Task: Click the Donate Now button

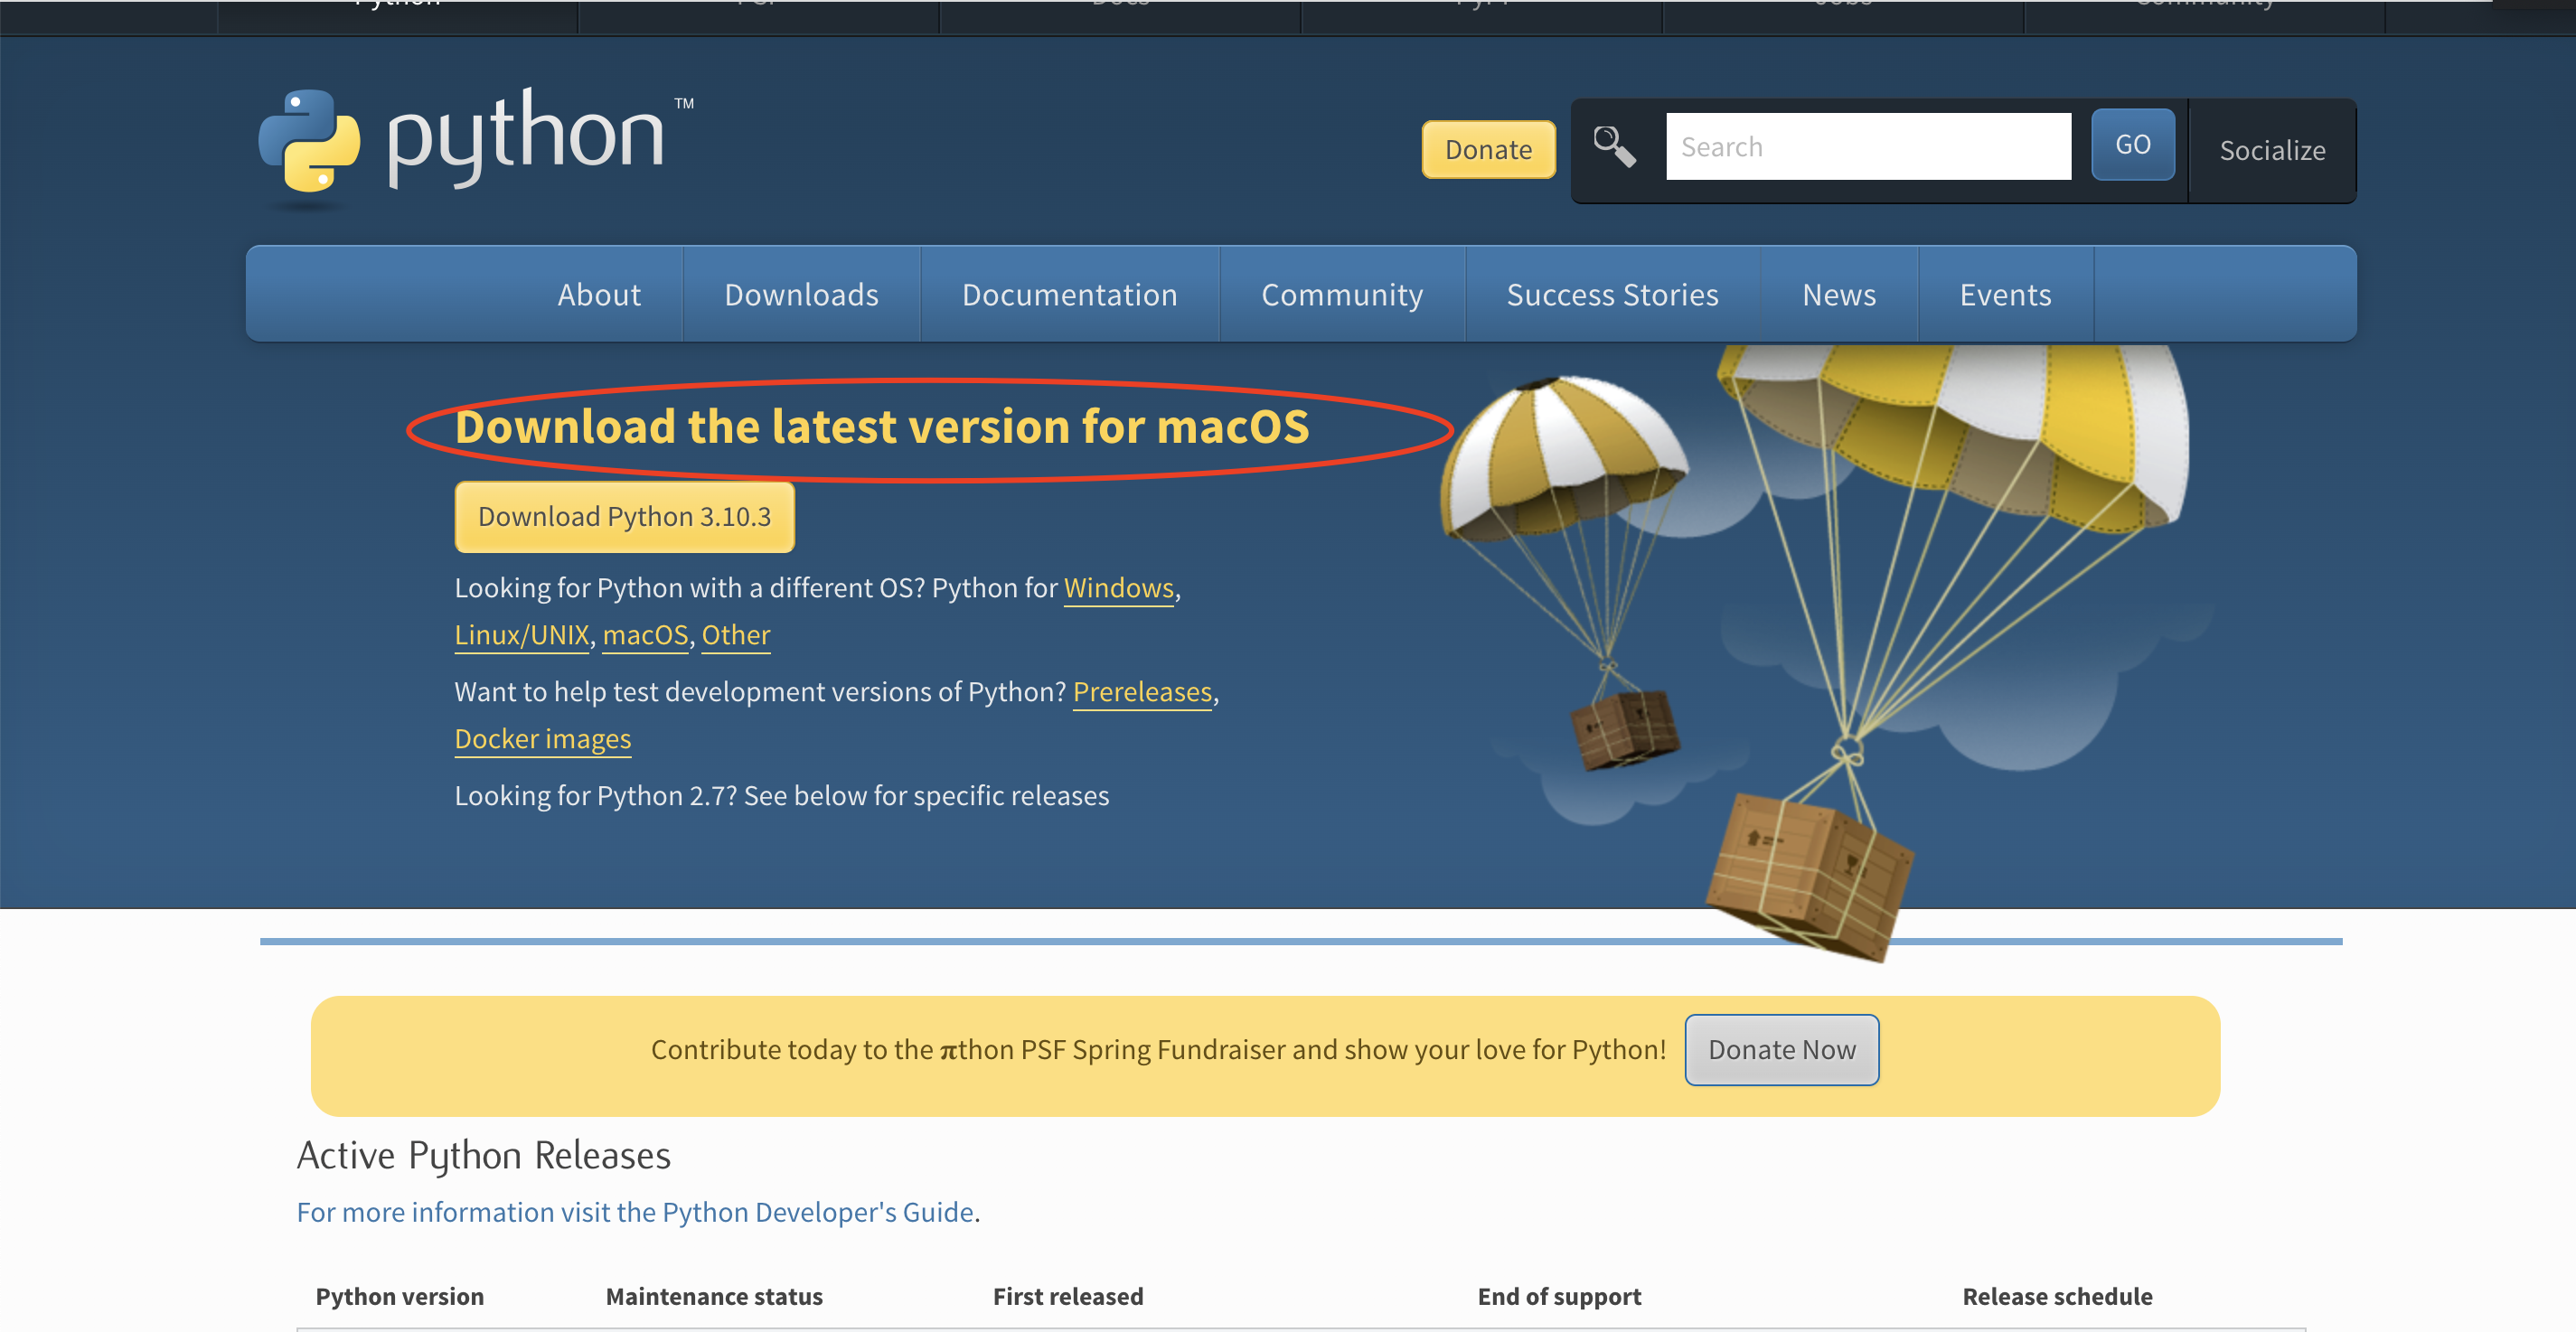Action: 1780,1050
